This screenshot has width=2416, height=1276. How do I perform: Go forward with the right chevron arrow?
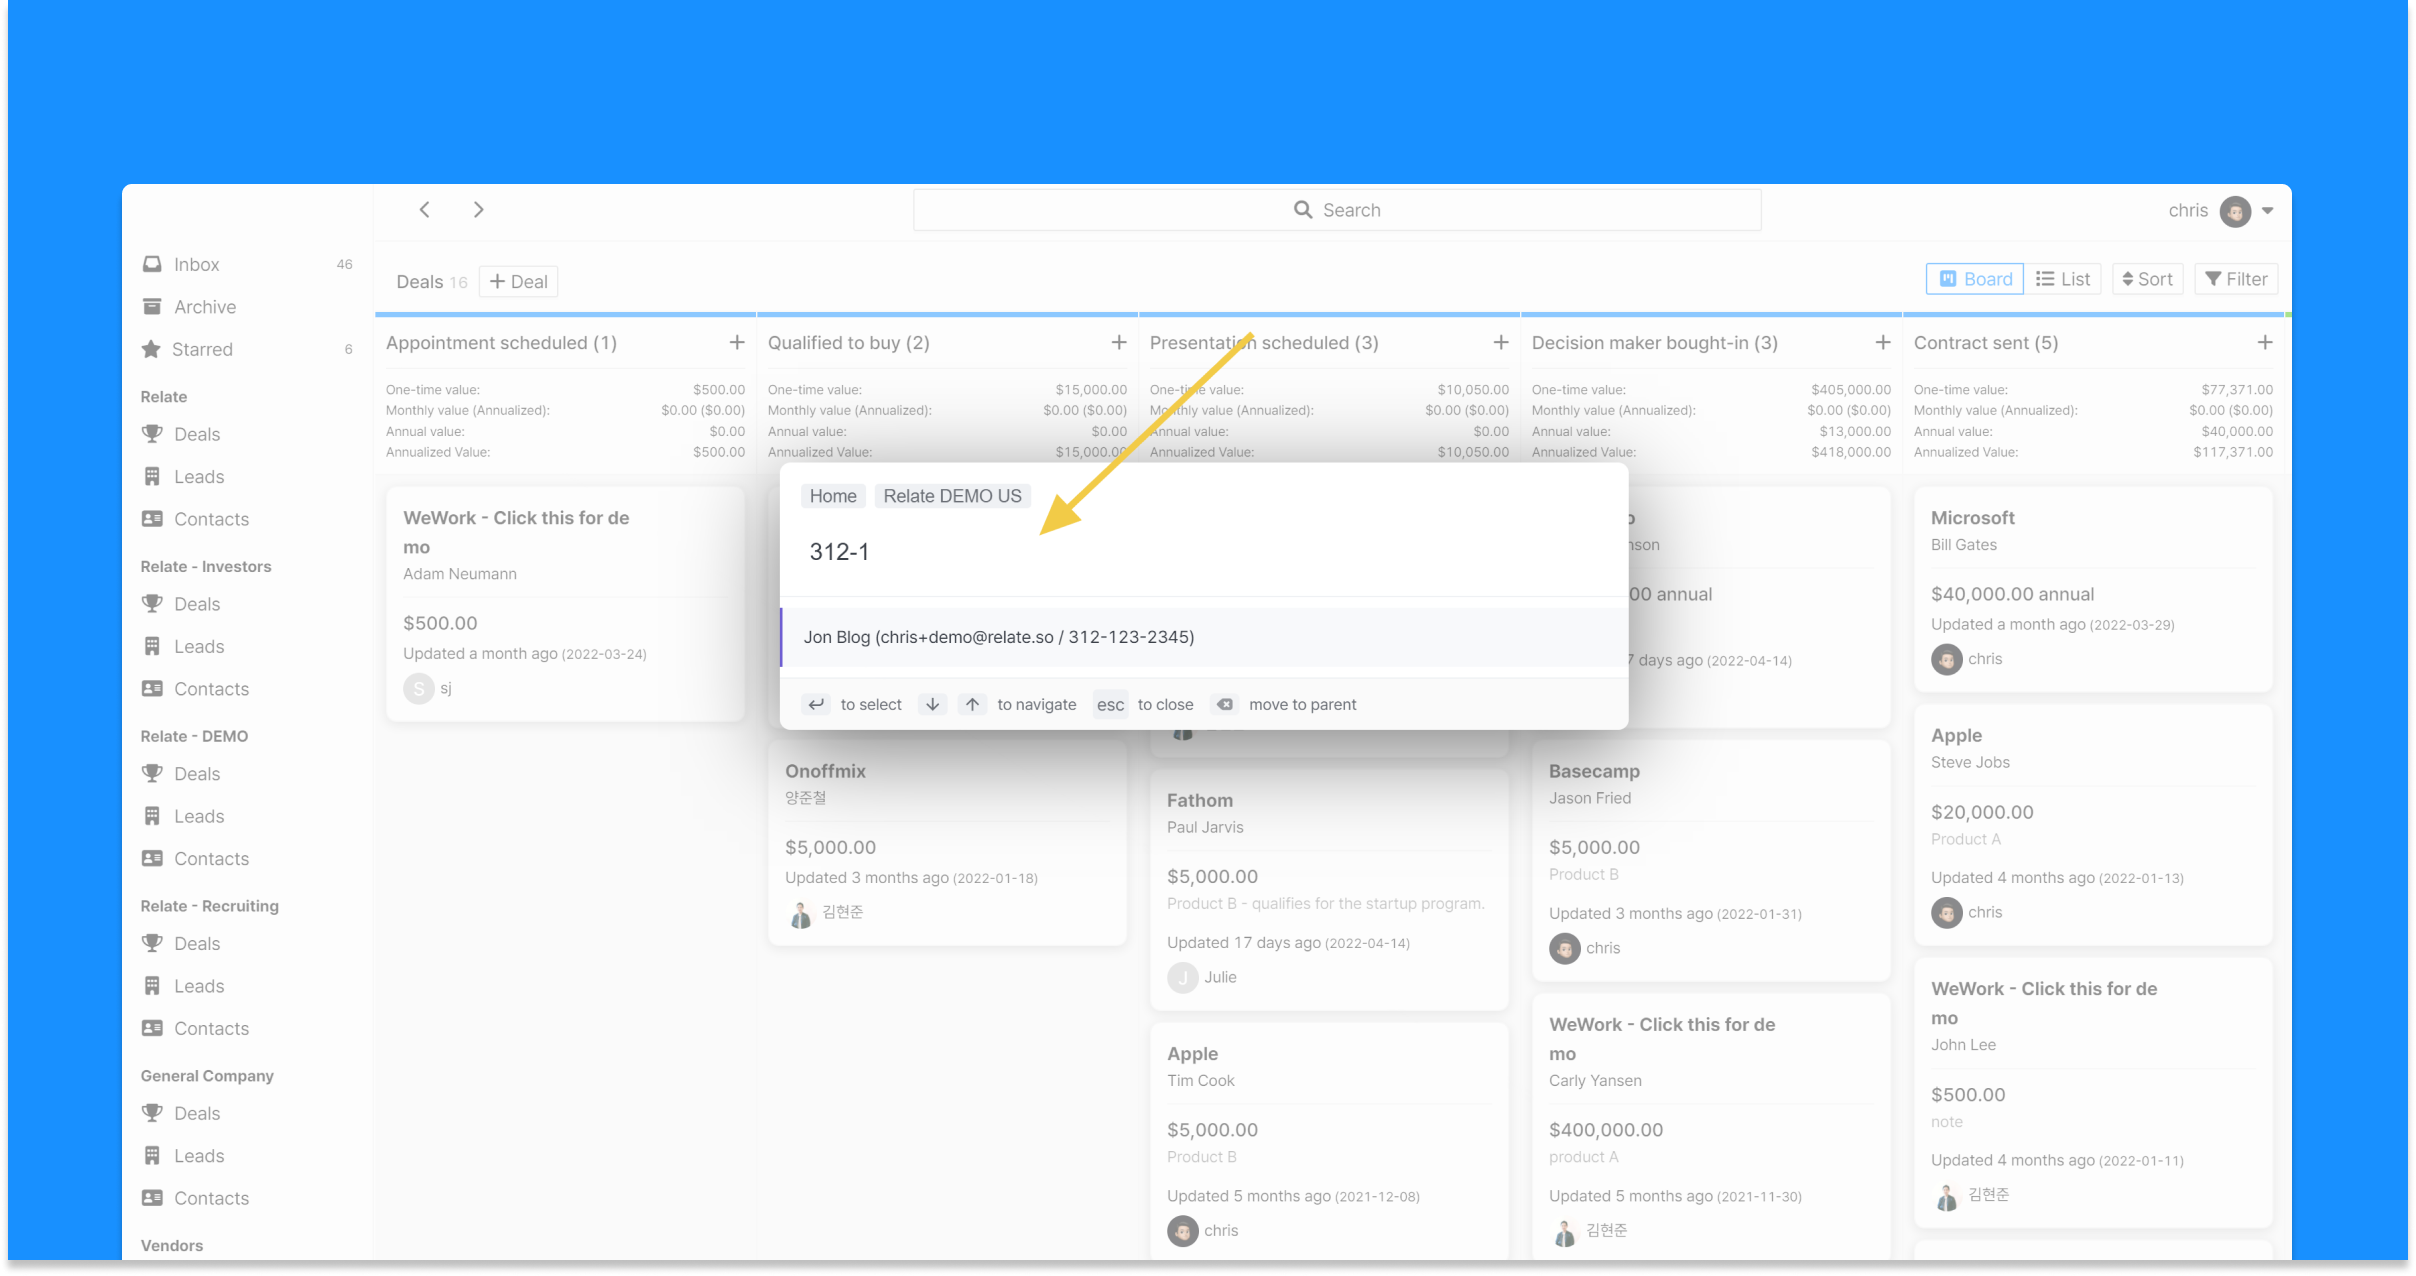click(x=479, y=210)
